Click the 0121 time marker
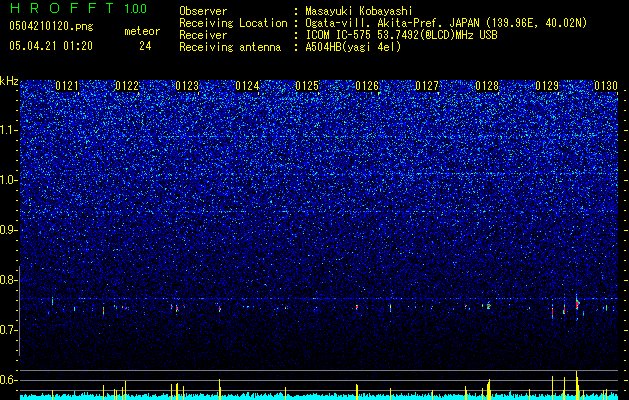The image size is (629, 400). click(x=67, y=86)
